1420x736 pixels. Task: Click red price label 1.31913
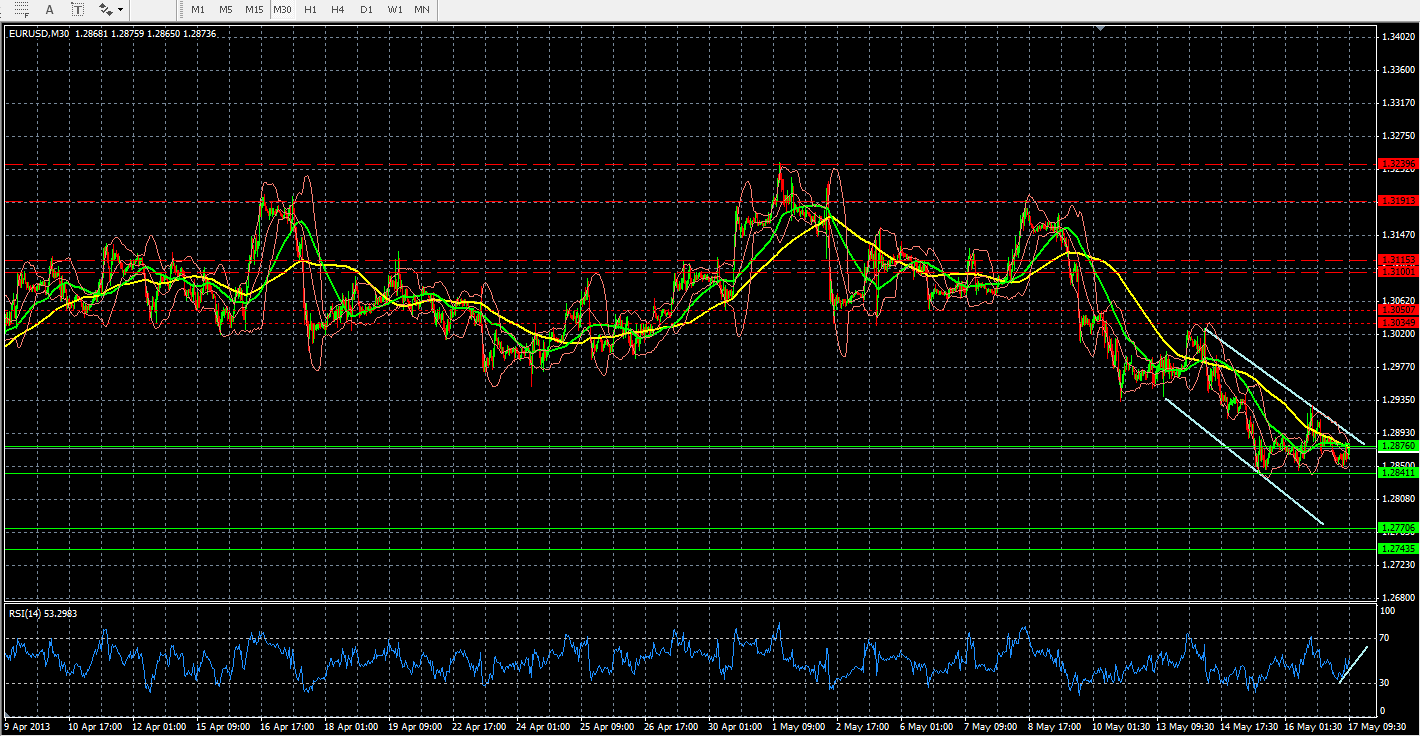pyautogui.click(x=1398, y=200)
